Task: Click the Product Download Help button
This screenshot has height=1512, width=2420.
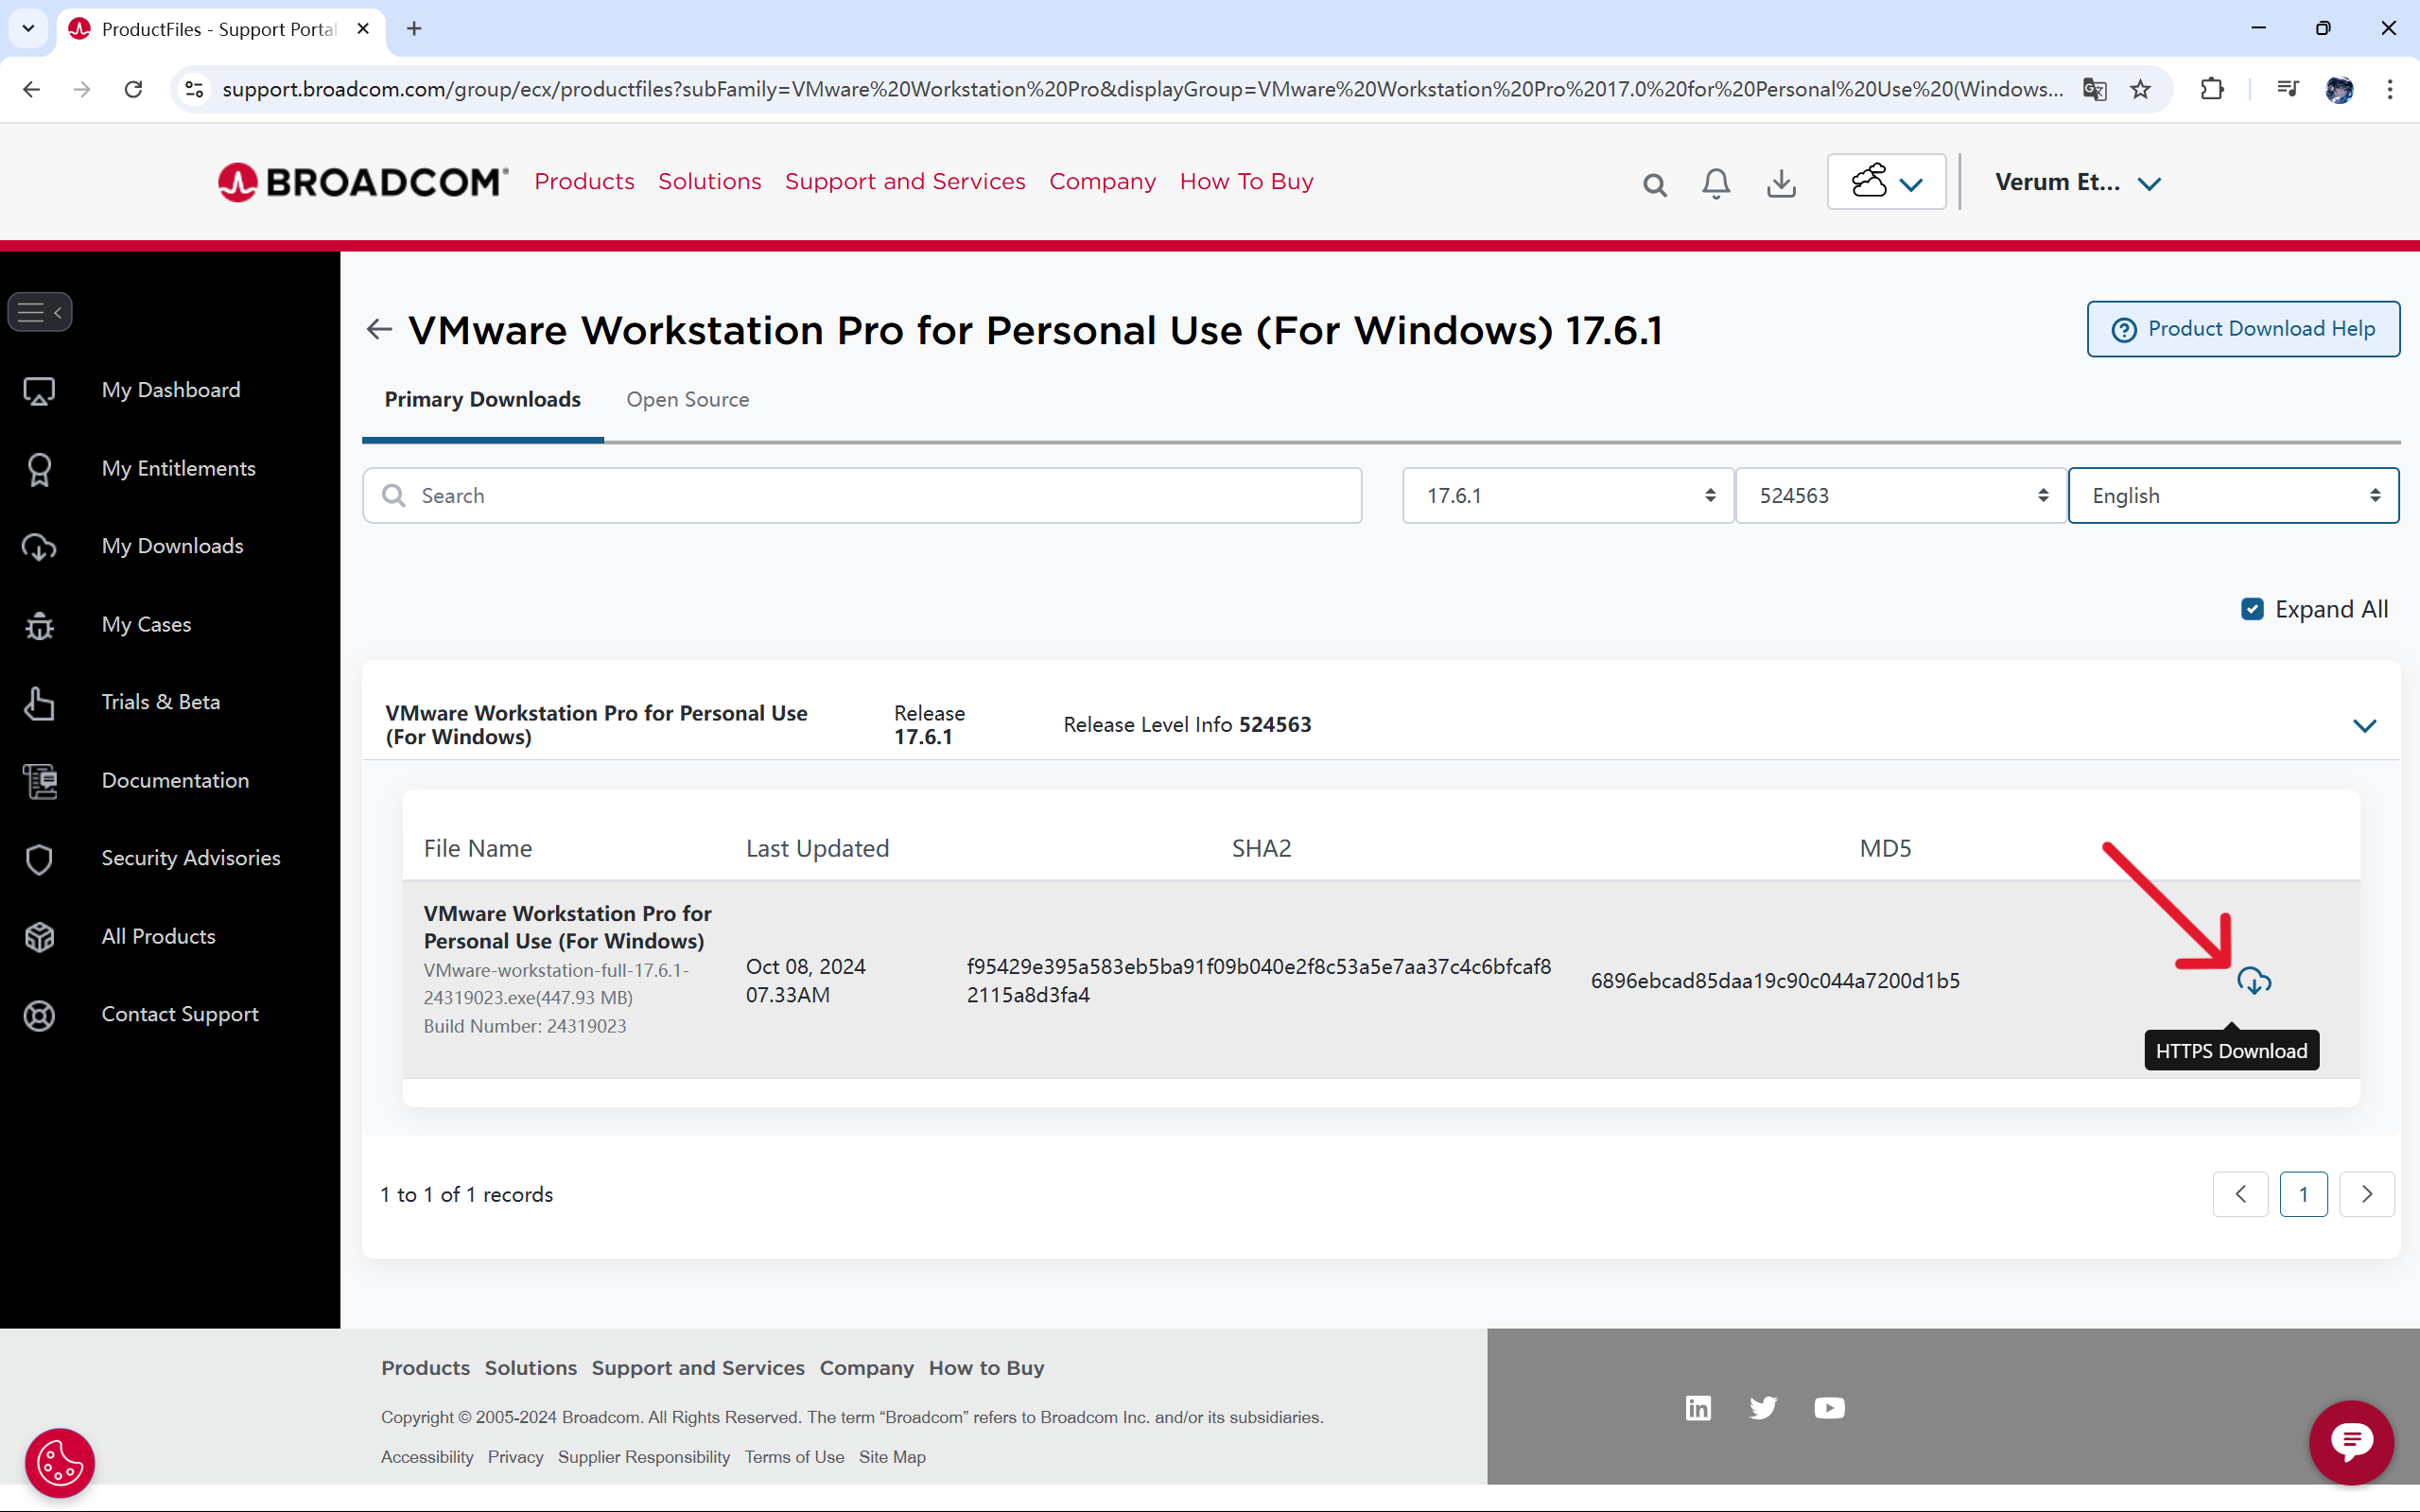Action: coord(2243,329)
